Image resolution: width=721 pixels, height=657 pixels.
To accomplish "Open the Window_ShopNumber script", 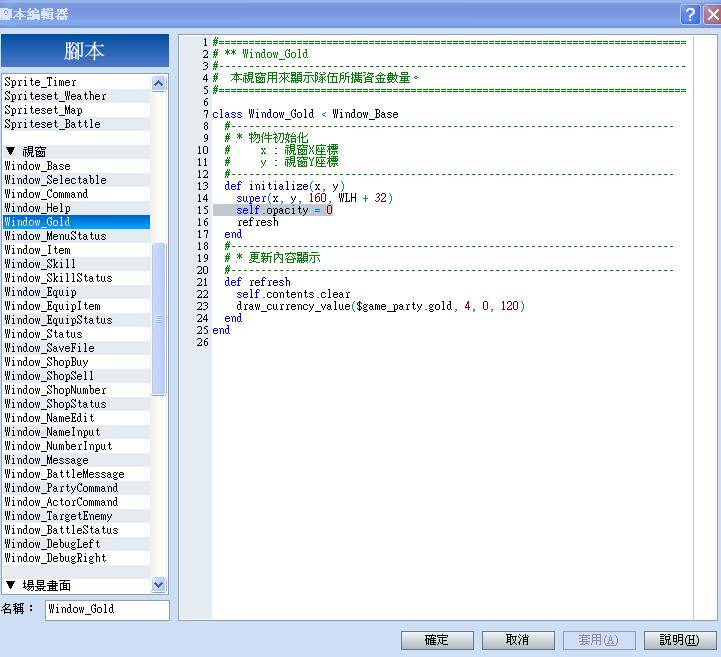I will click(76, 390).
